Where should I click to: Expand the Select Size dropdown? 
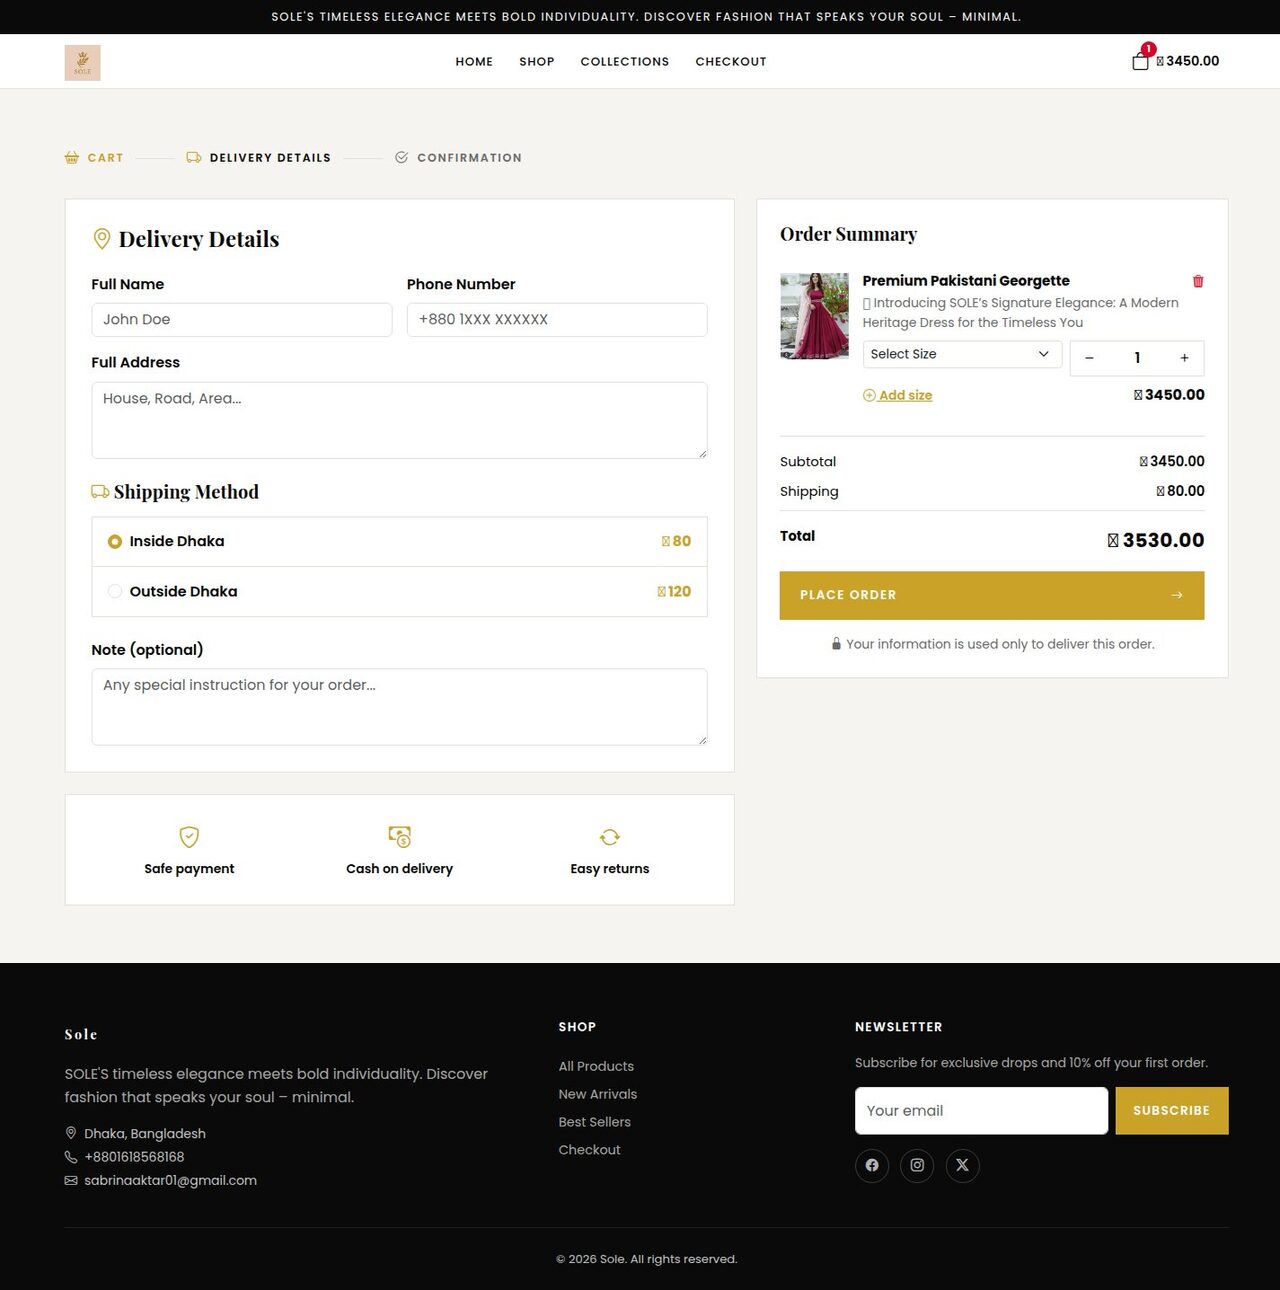tap(962, 354)
